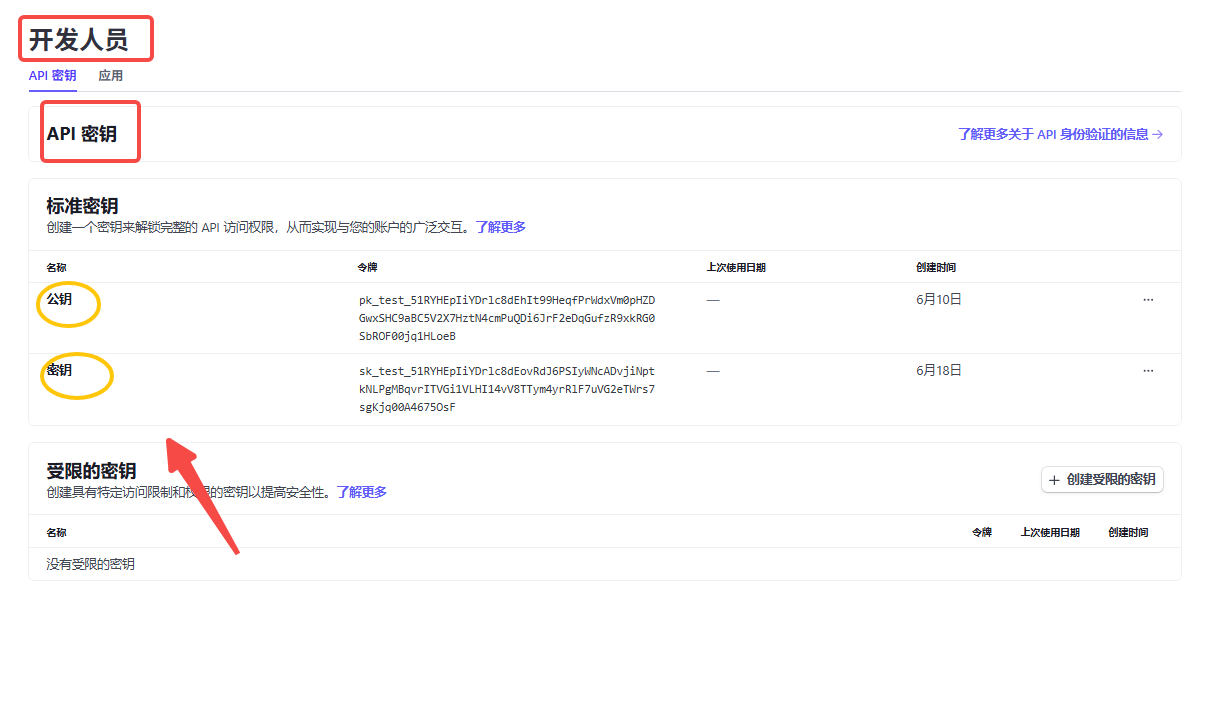This screenshot has height=721, width=1210.
Task: Click the arrow icon after API 身份验证 link
Action: click(1158, 133)
